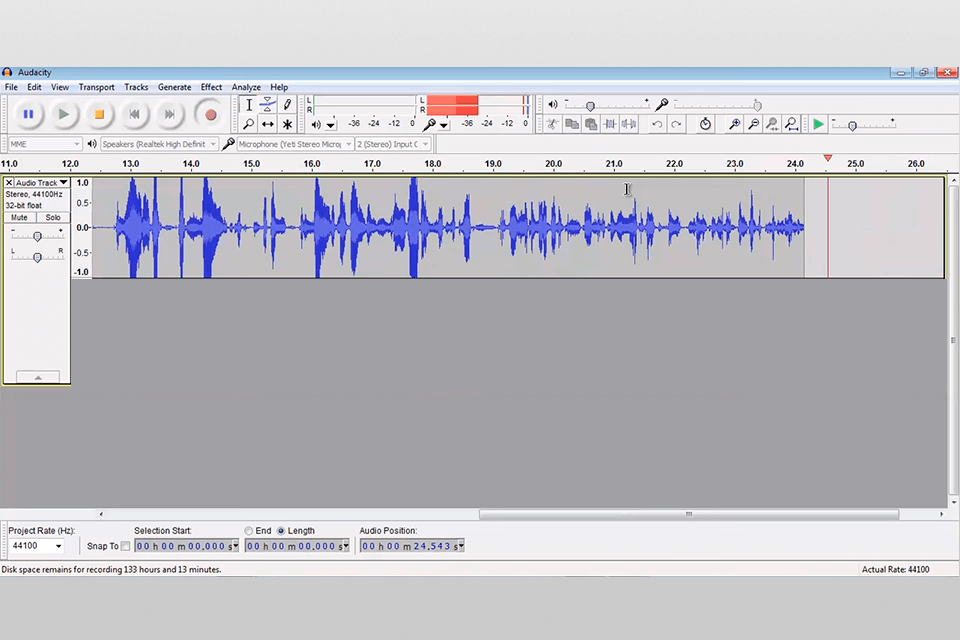This screenshot has height=640, width=960.
Task: Select the Envelope tool
Action: click(x=268, y=104)
